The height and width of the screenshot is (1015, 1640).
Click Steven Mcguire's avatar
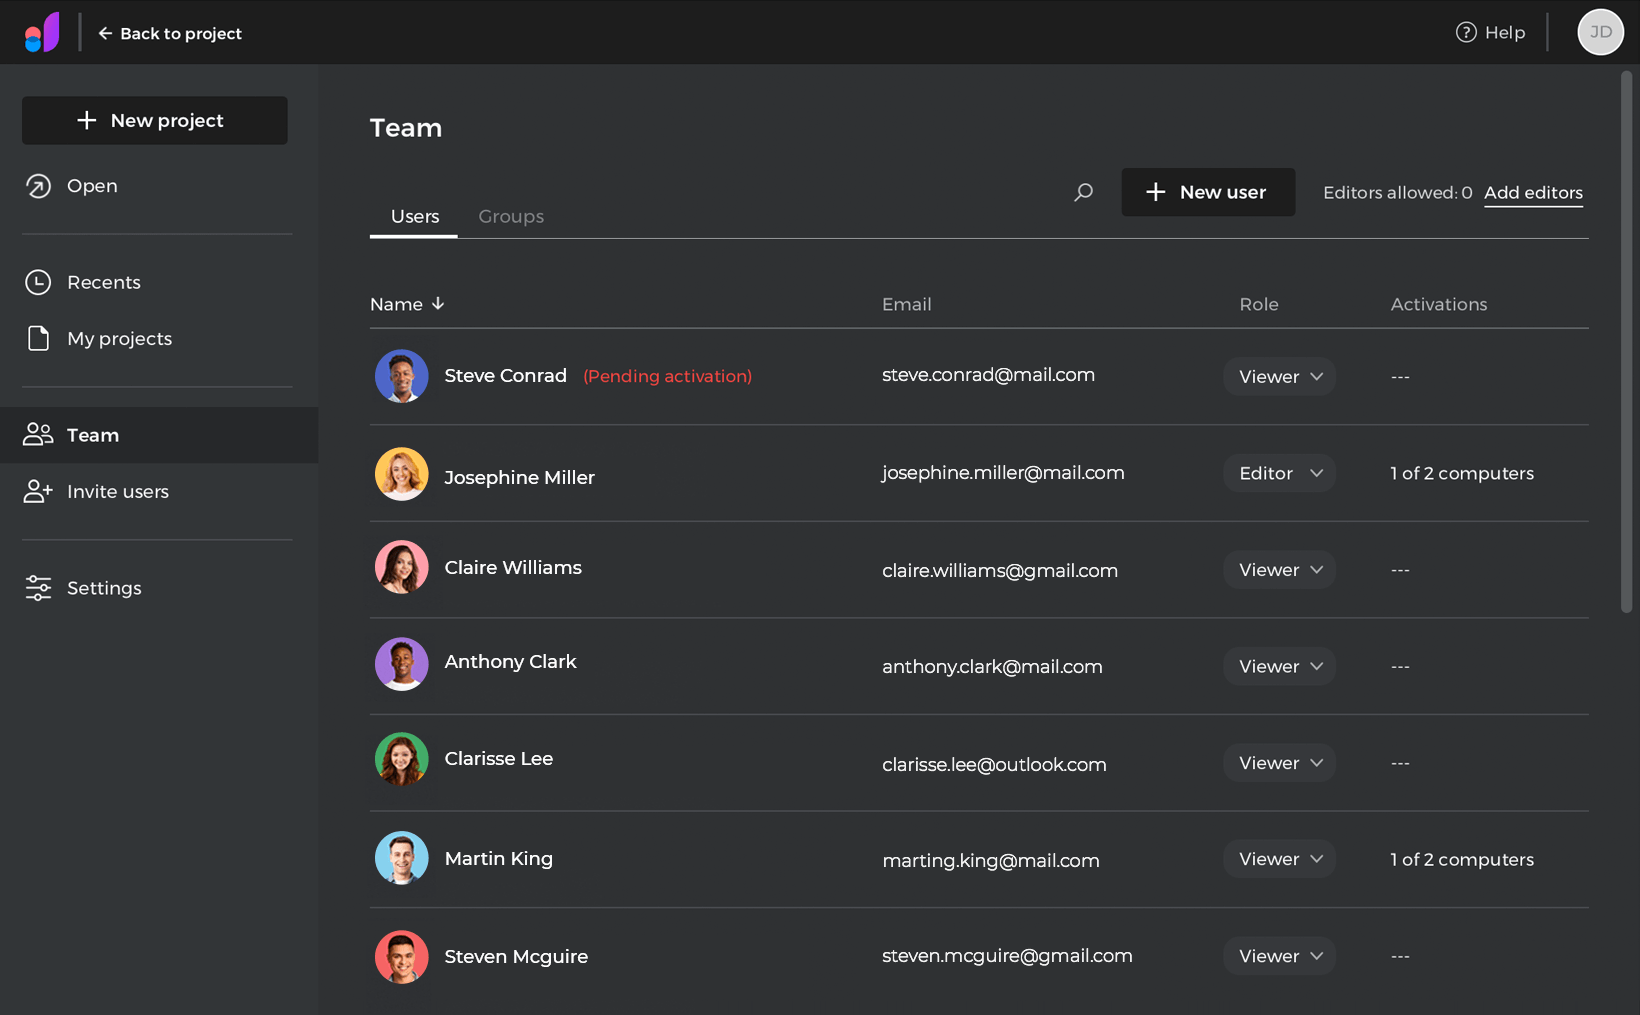(402, 957)
